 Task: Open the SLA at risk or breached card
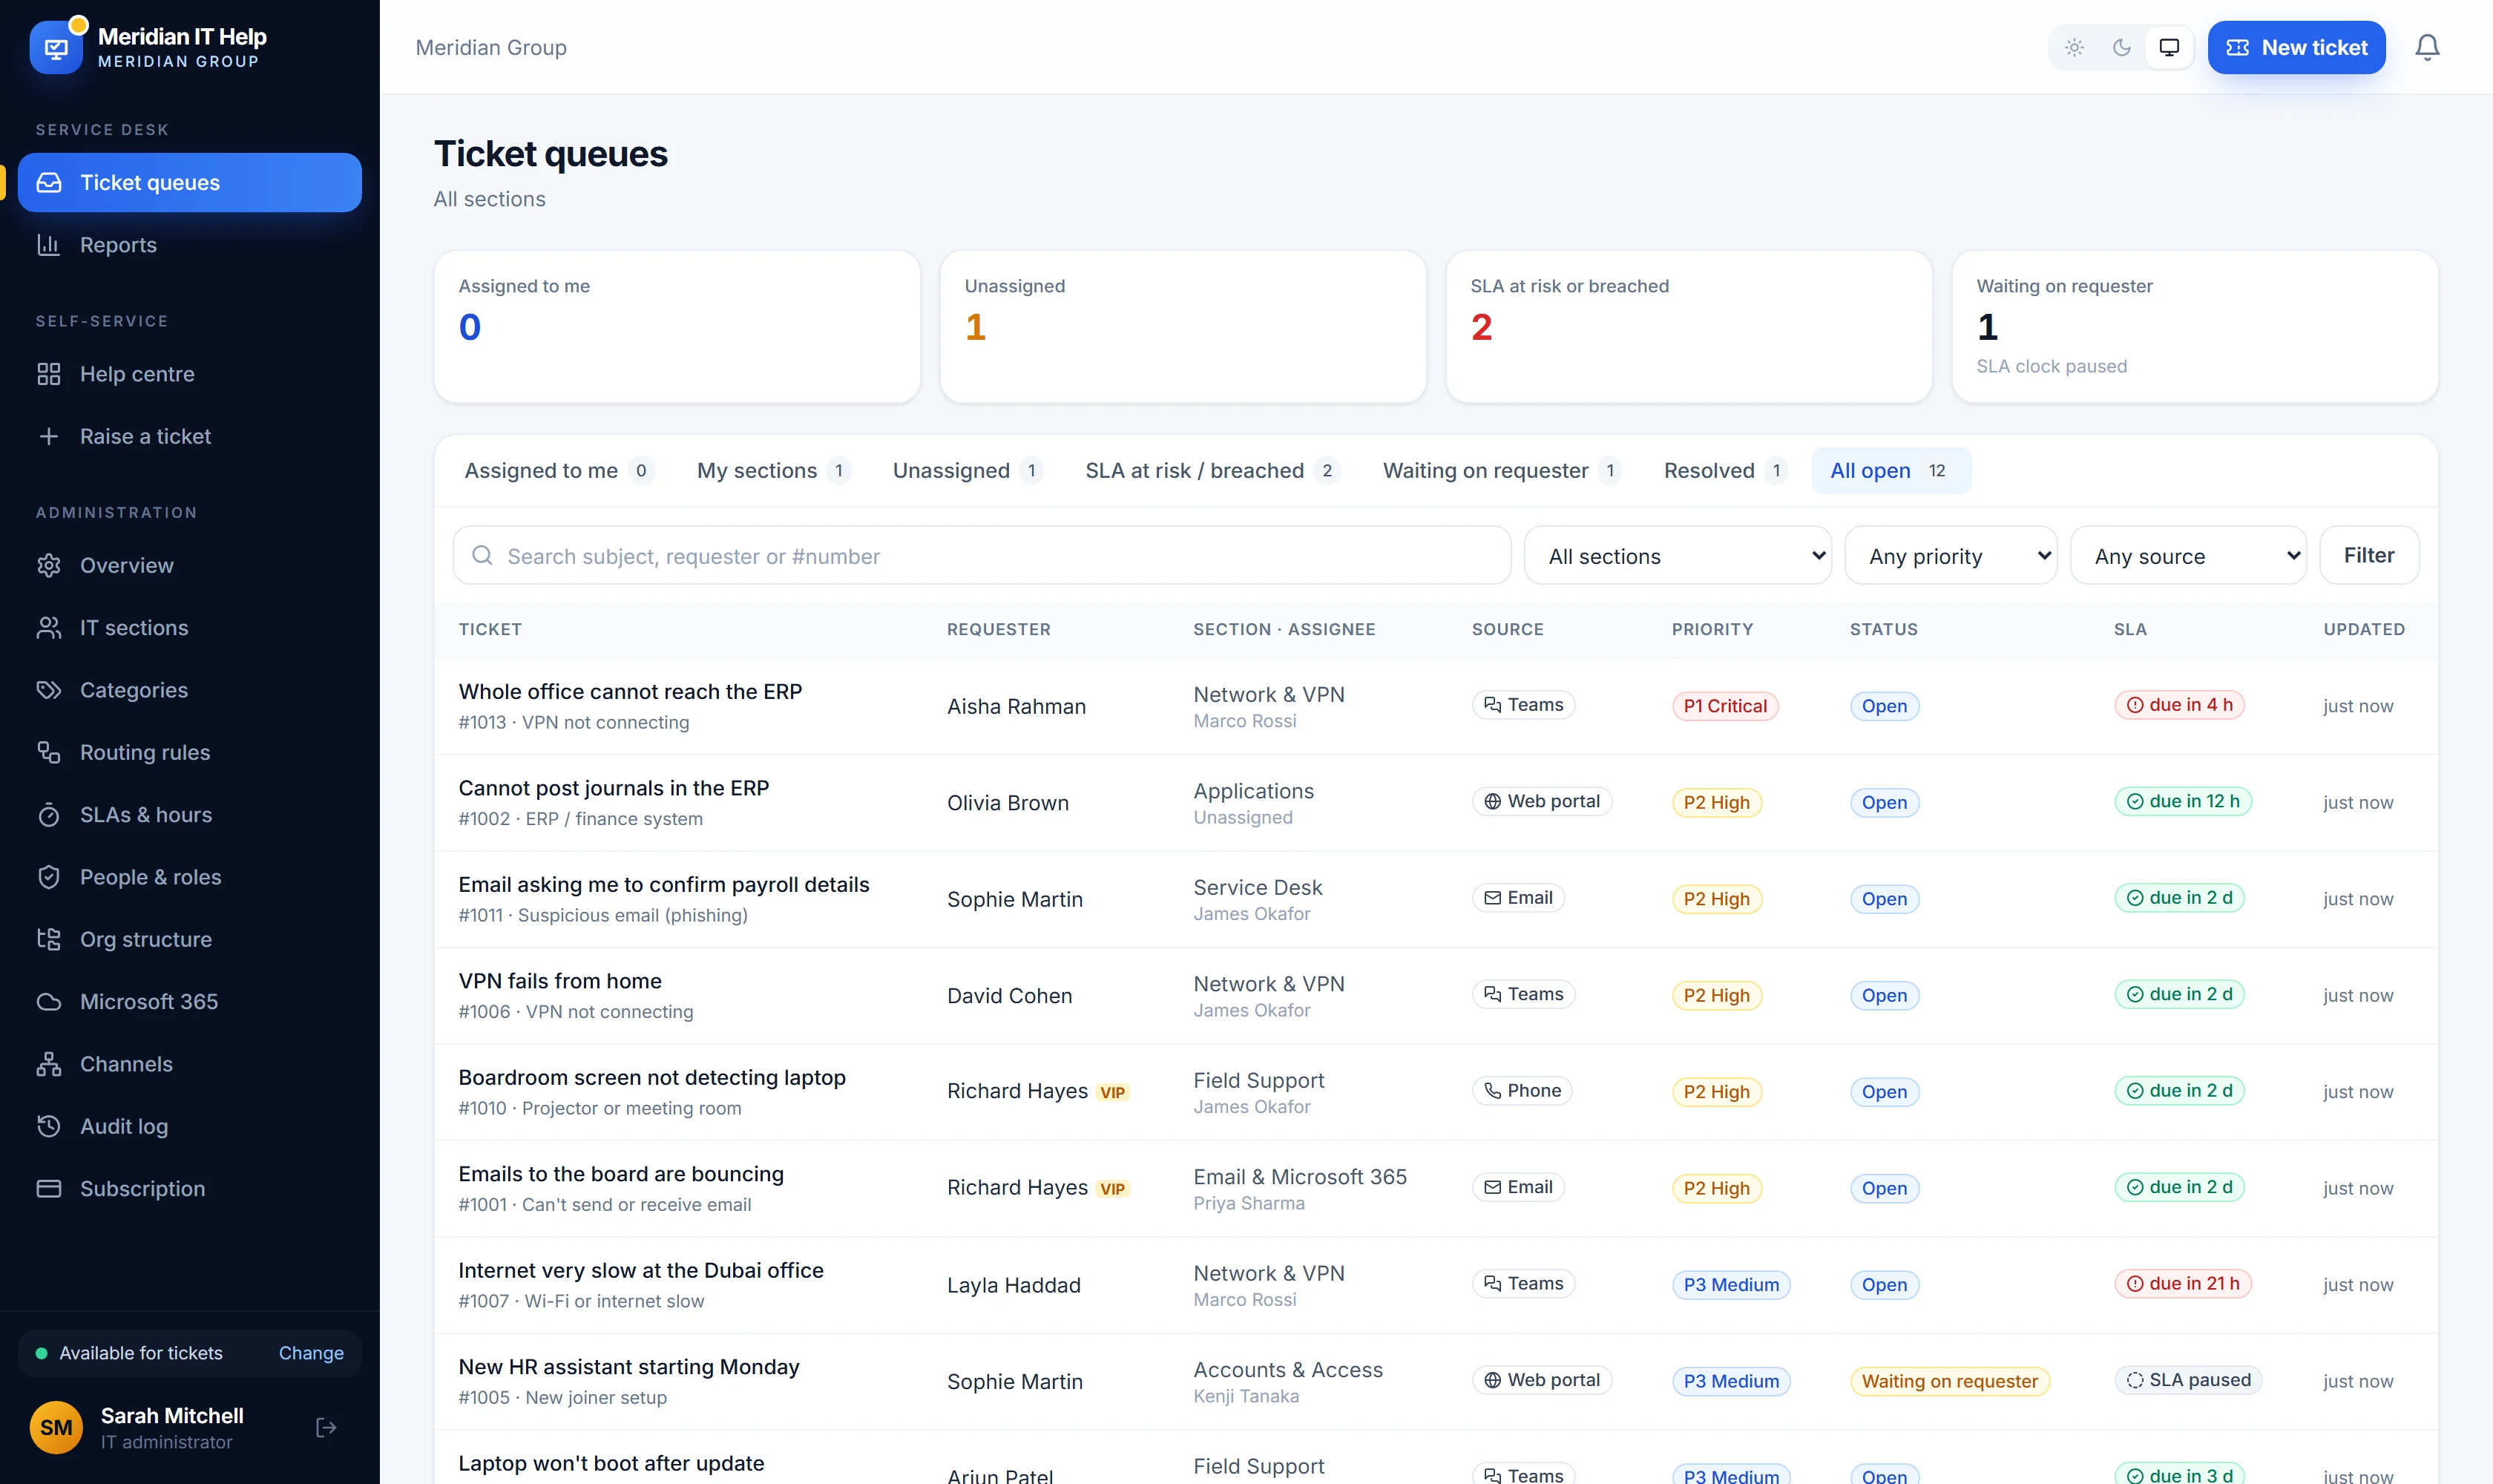point(1689,327)
